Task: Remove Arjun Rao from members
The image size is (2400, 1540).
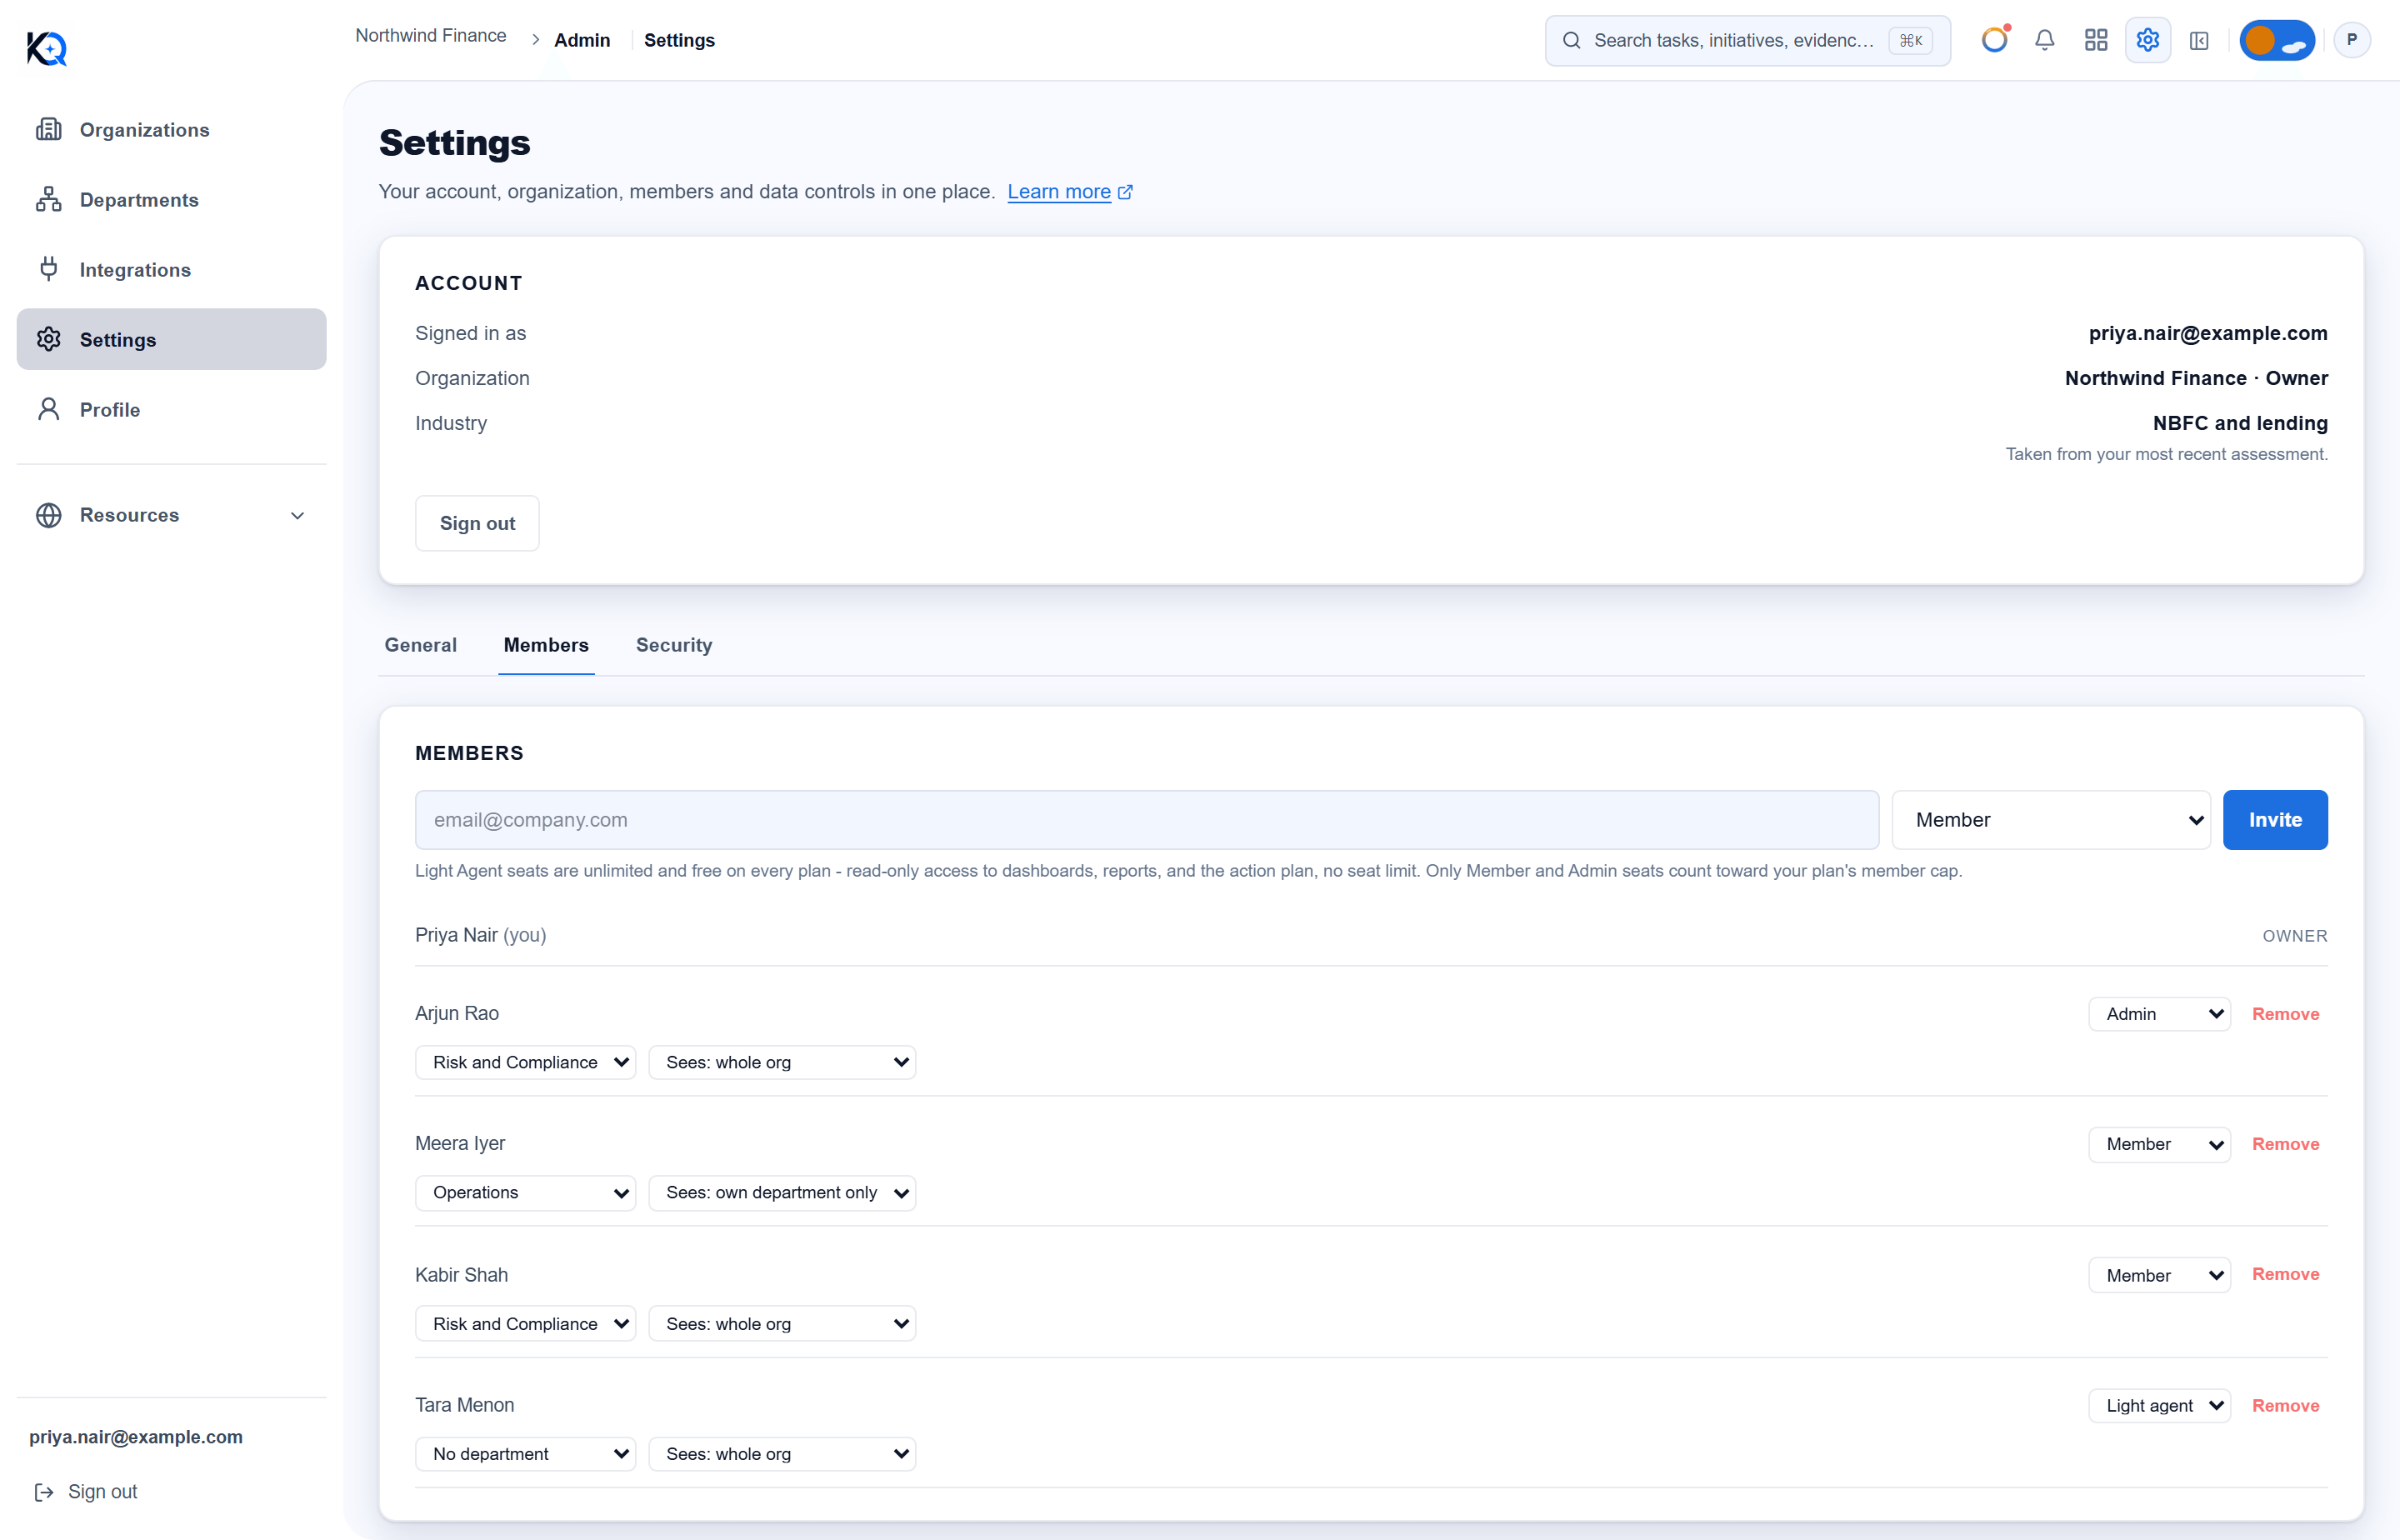Action: point(2285,1014)
